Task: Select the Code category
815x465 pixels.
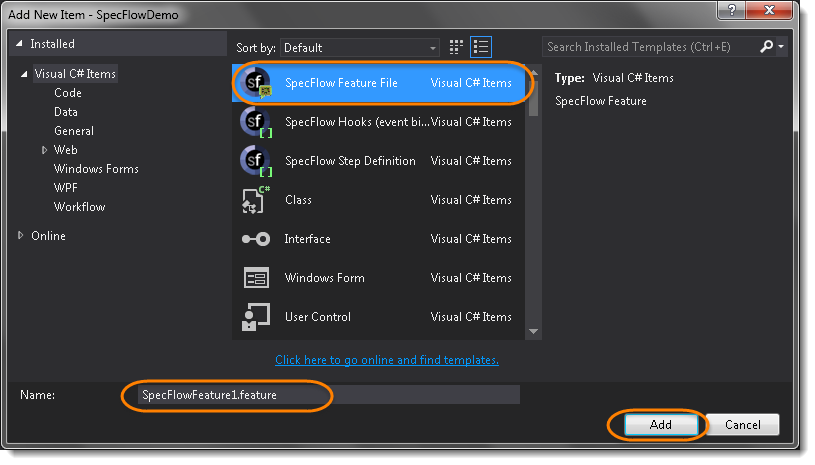Action: (68, 93)
